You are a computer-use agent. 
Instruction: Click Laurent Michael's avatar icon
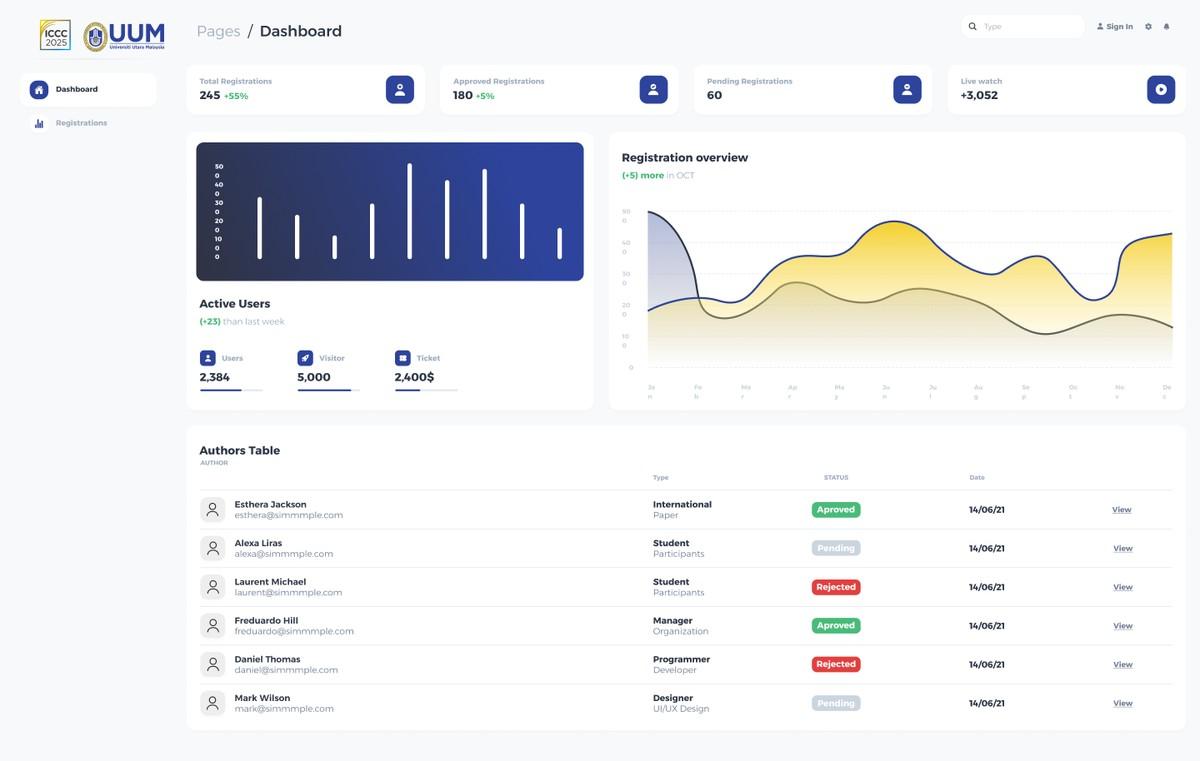pos(212,587)
